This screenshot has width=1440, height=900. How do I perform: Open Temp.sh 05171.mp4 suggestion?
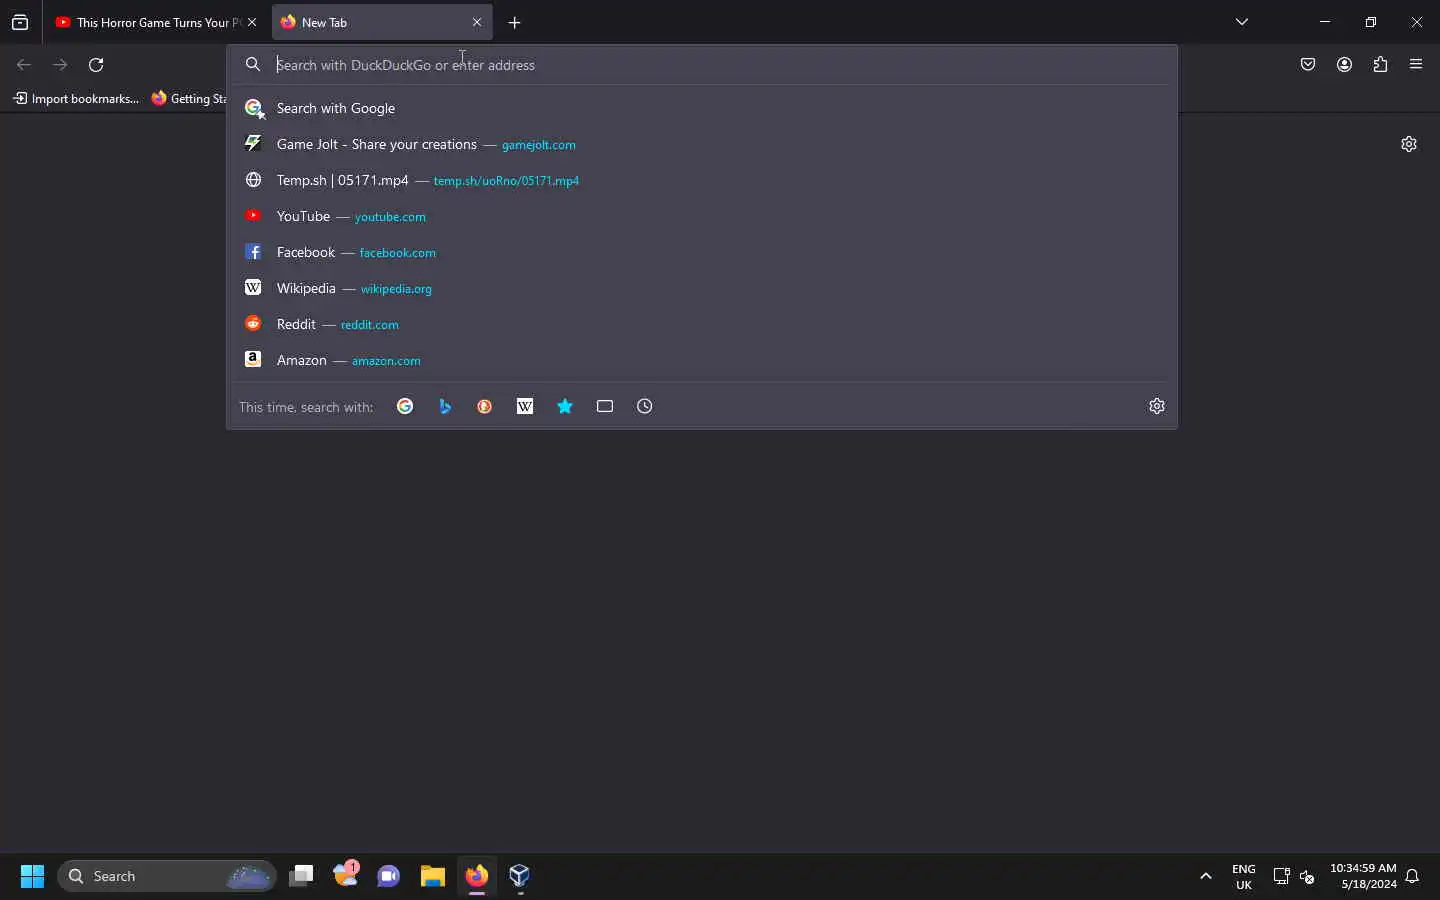pos(702,180)
